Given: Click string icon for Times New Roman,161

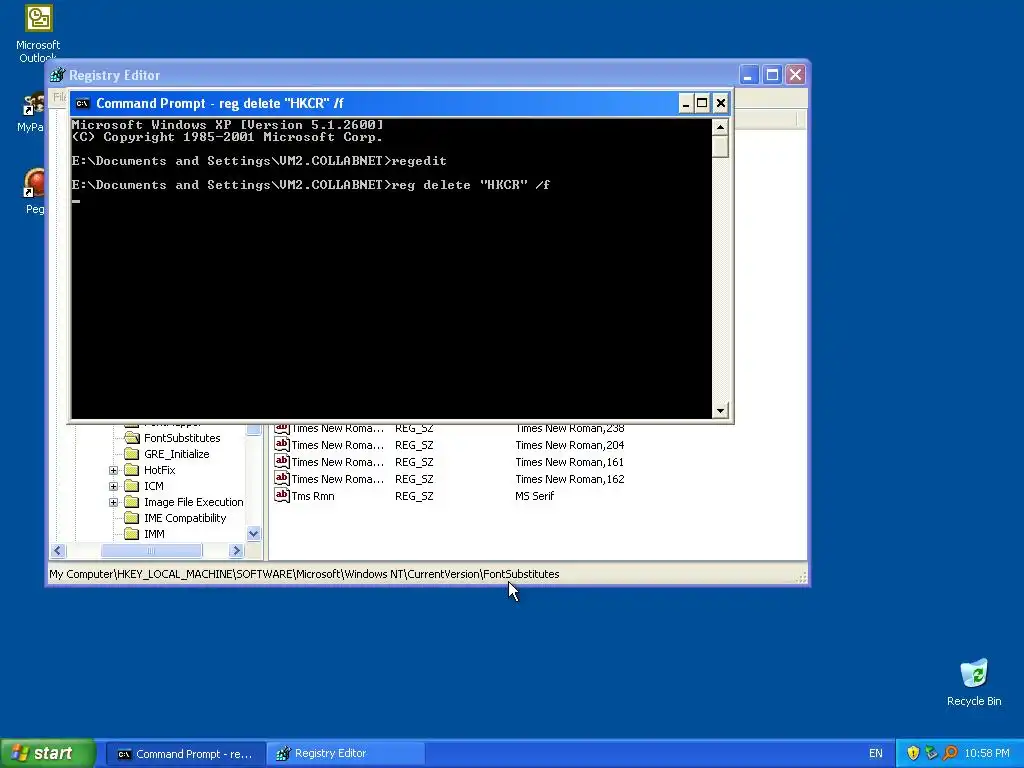Looking at the screenshot, I should 281,461.
